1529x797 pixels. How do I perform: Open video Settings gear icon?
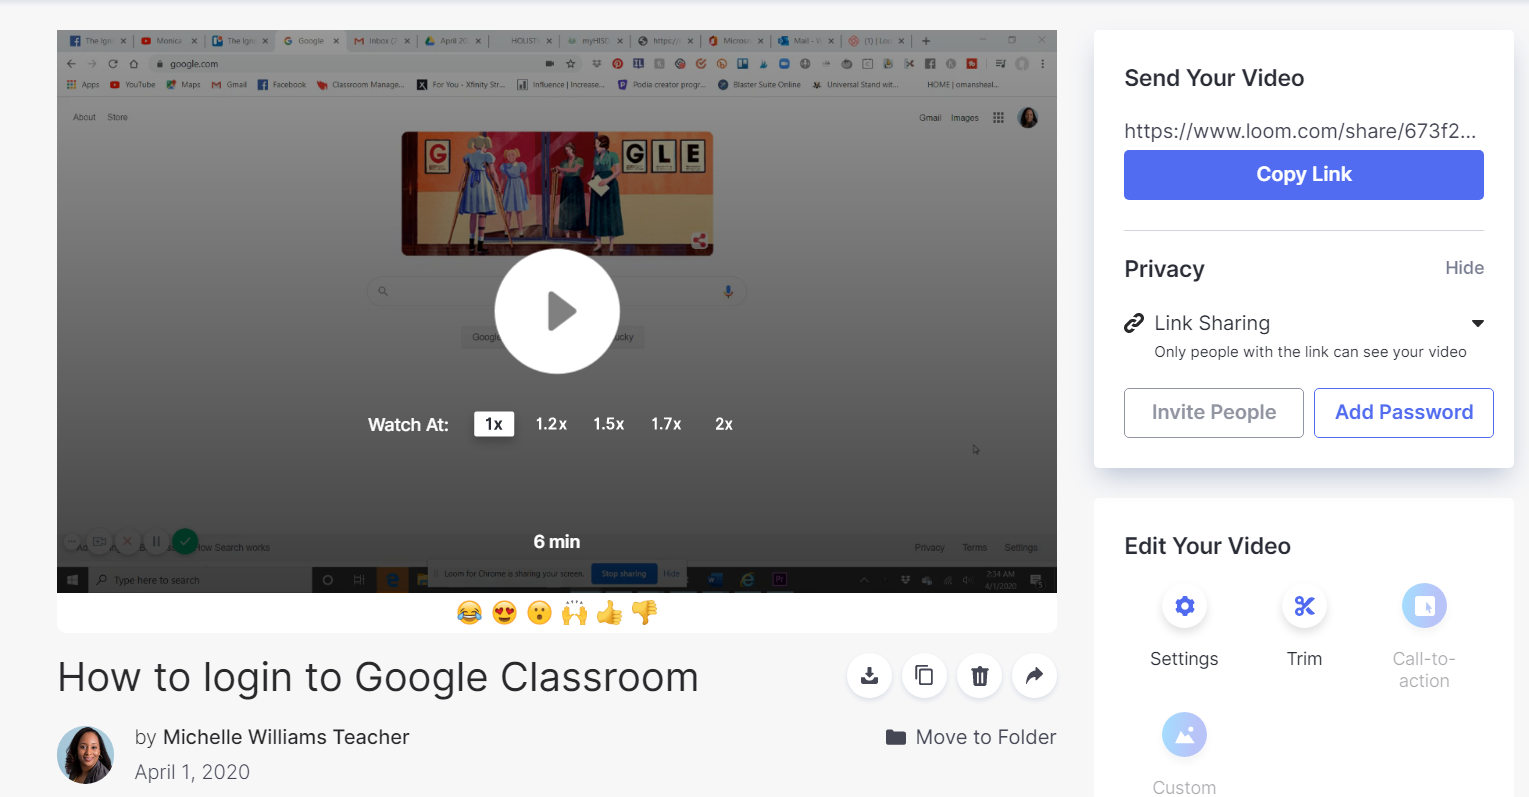coord(1184,606)
